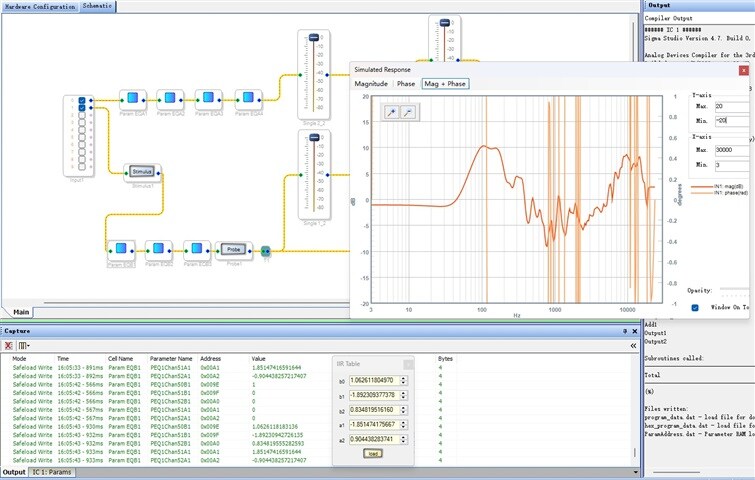Click the clear capture log icon
This screenshot has width=755, height=480.
[x=8, y=346]
